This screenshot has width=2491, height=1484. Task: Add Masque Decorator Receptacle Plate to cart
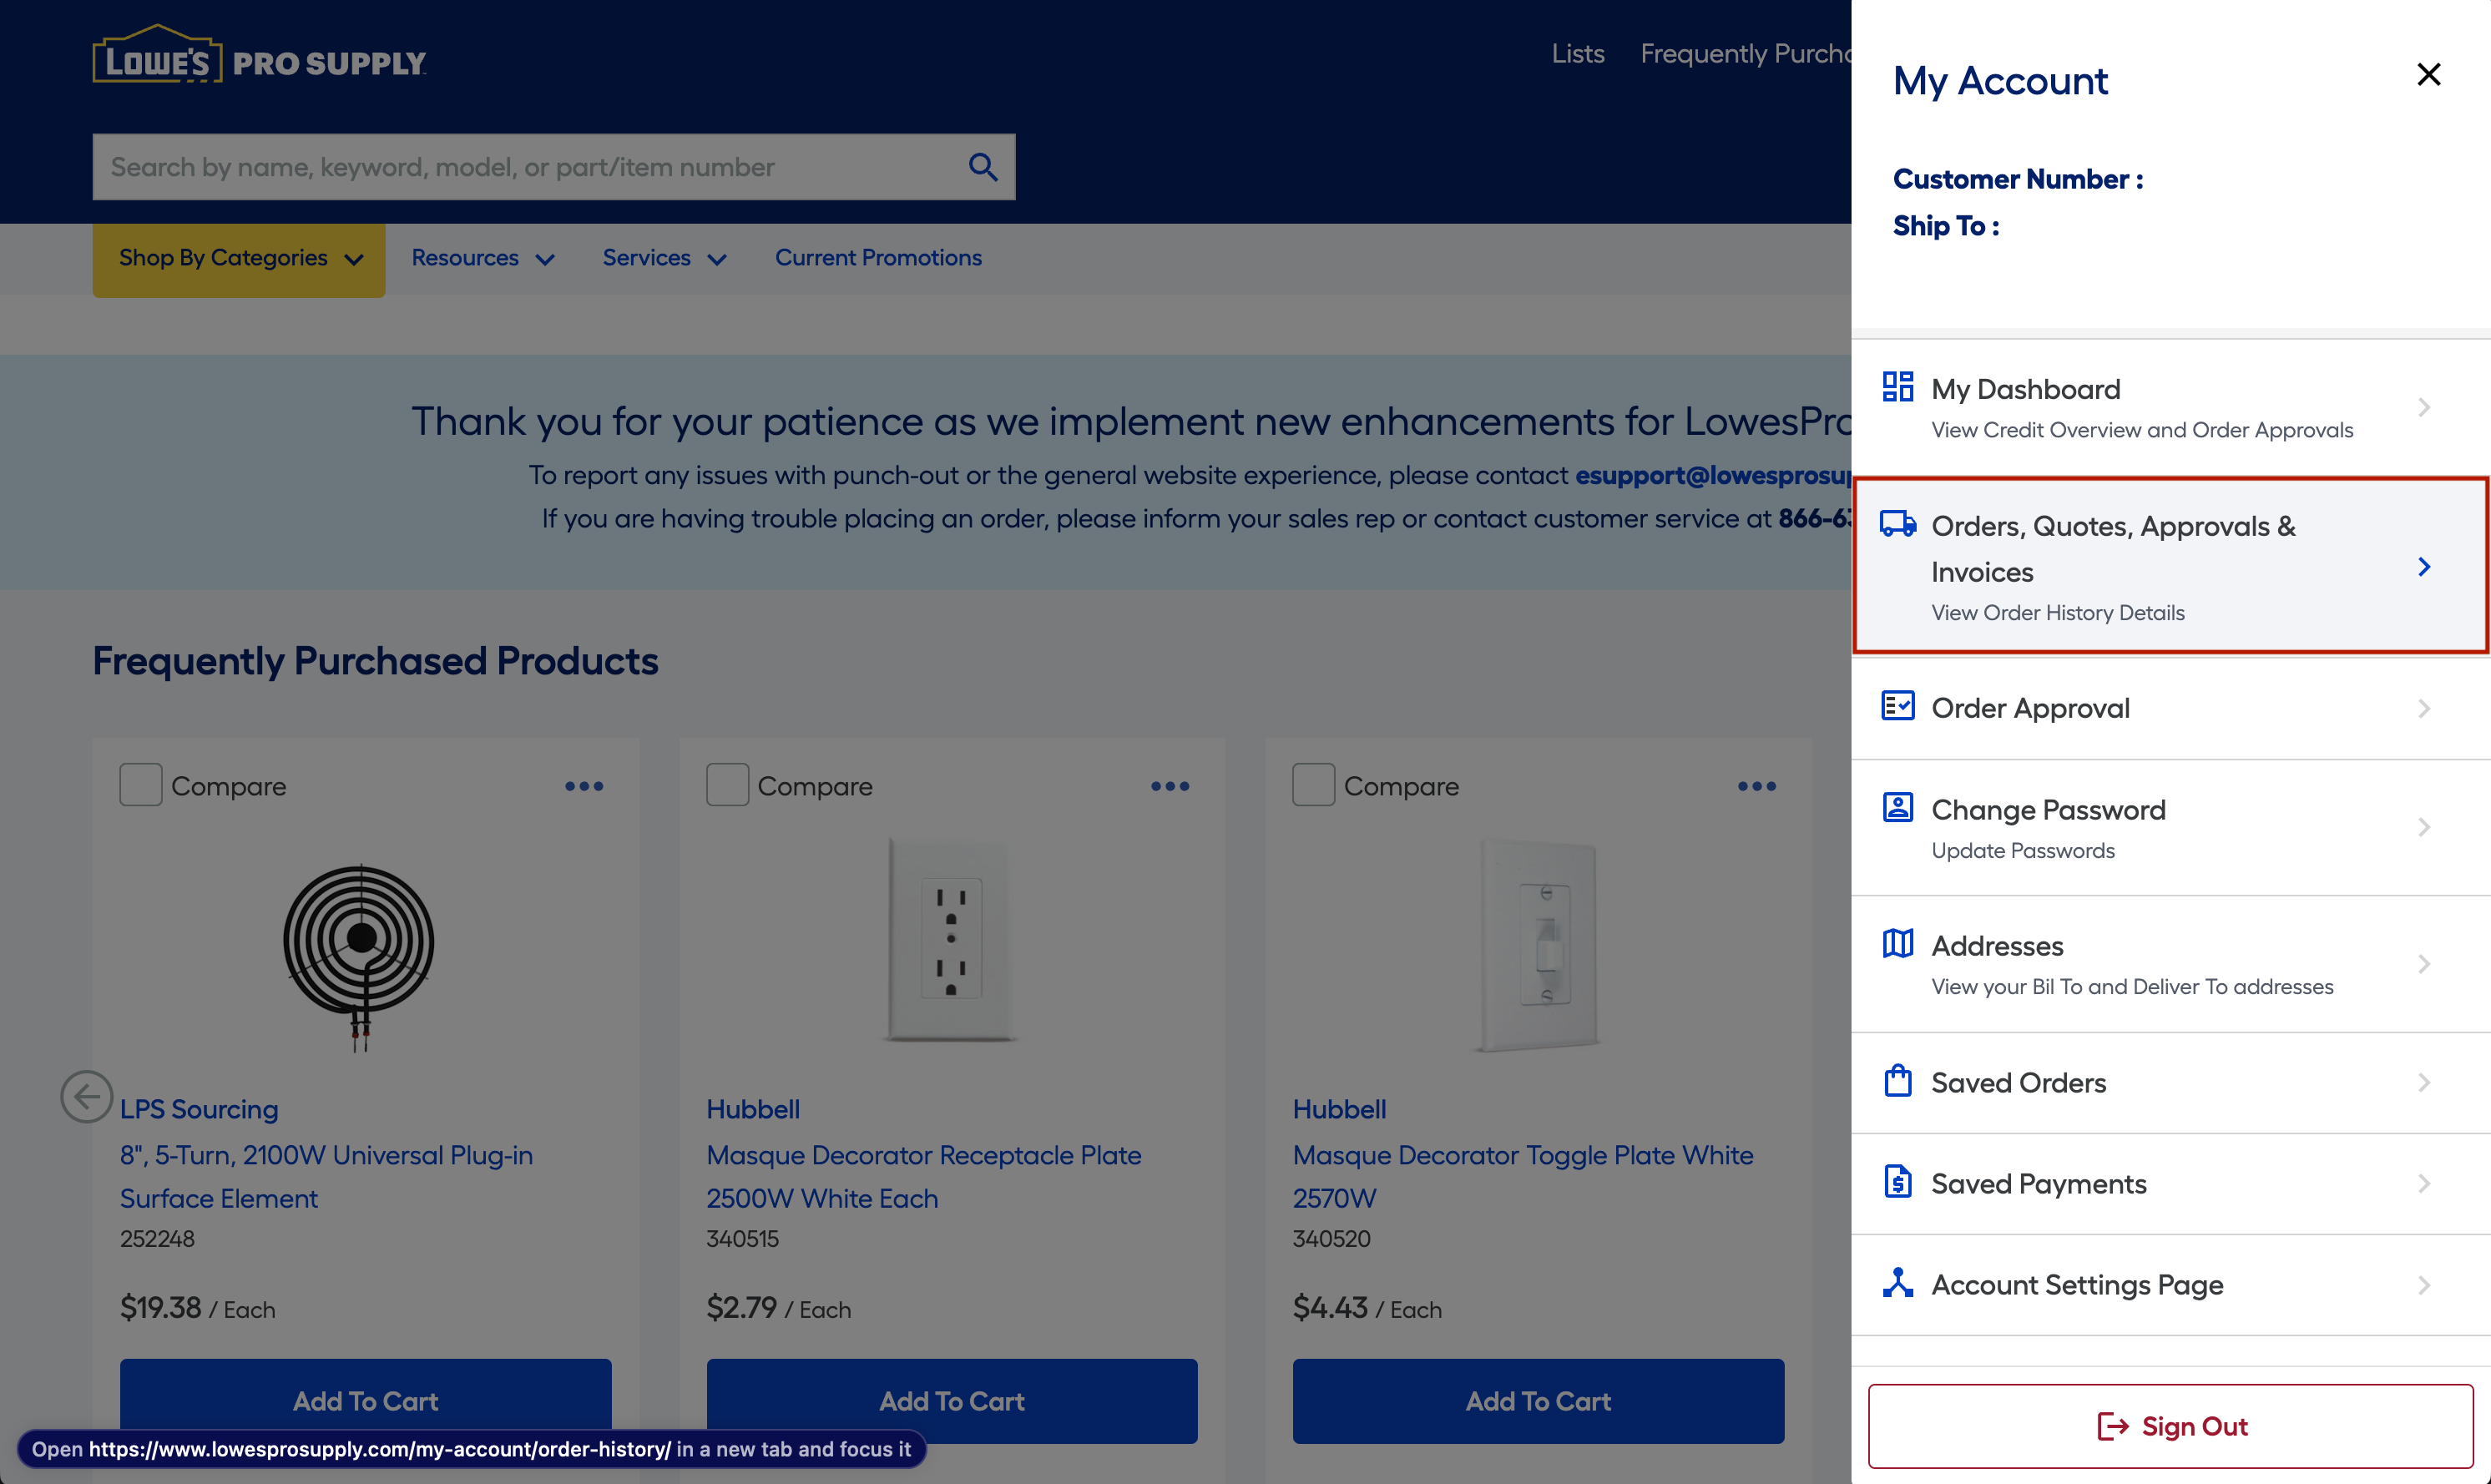click(x=952, y=1401)
